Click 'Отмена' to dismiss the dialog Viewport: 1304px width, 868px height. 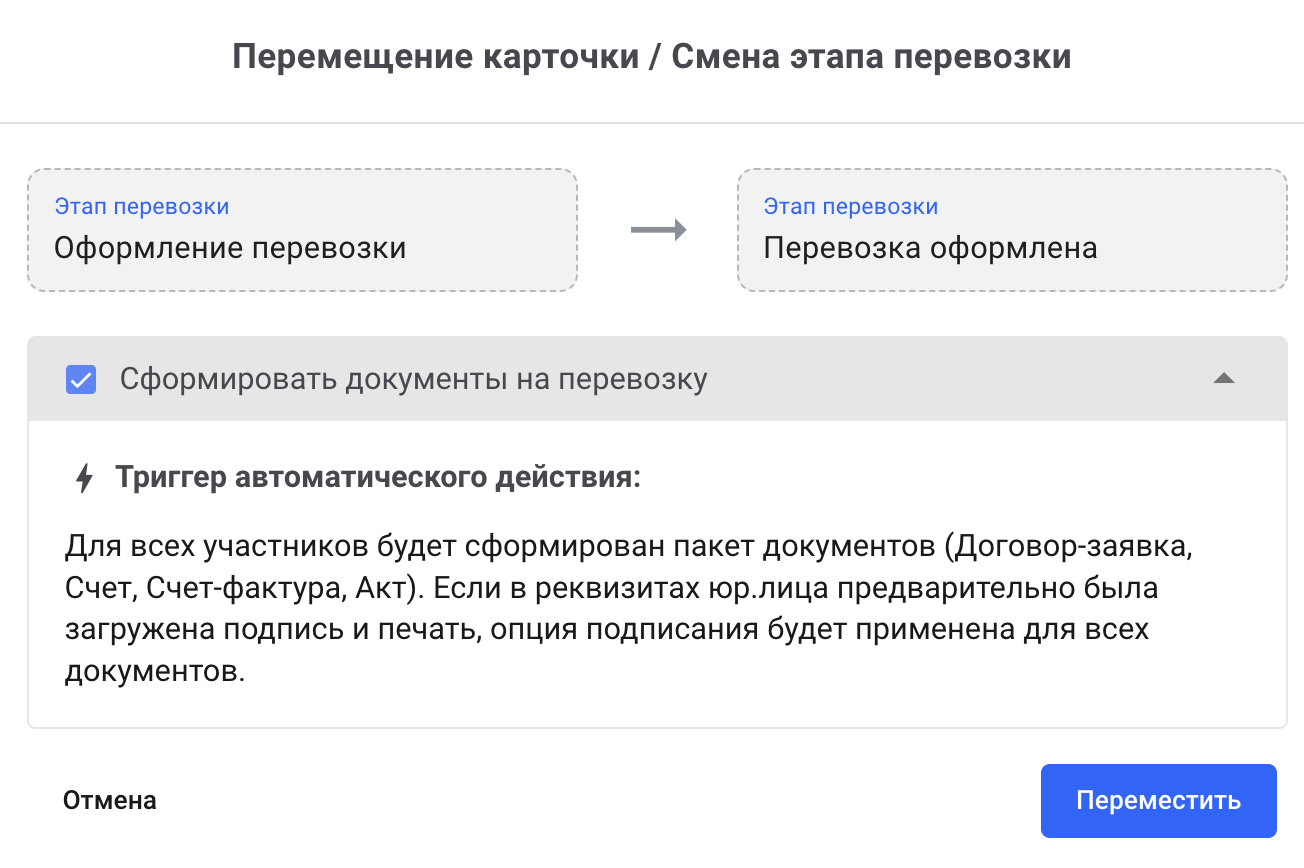[x=109, y=800]
